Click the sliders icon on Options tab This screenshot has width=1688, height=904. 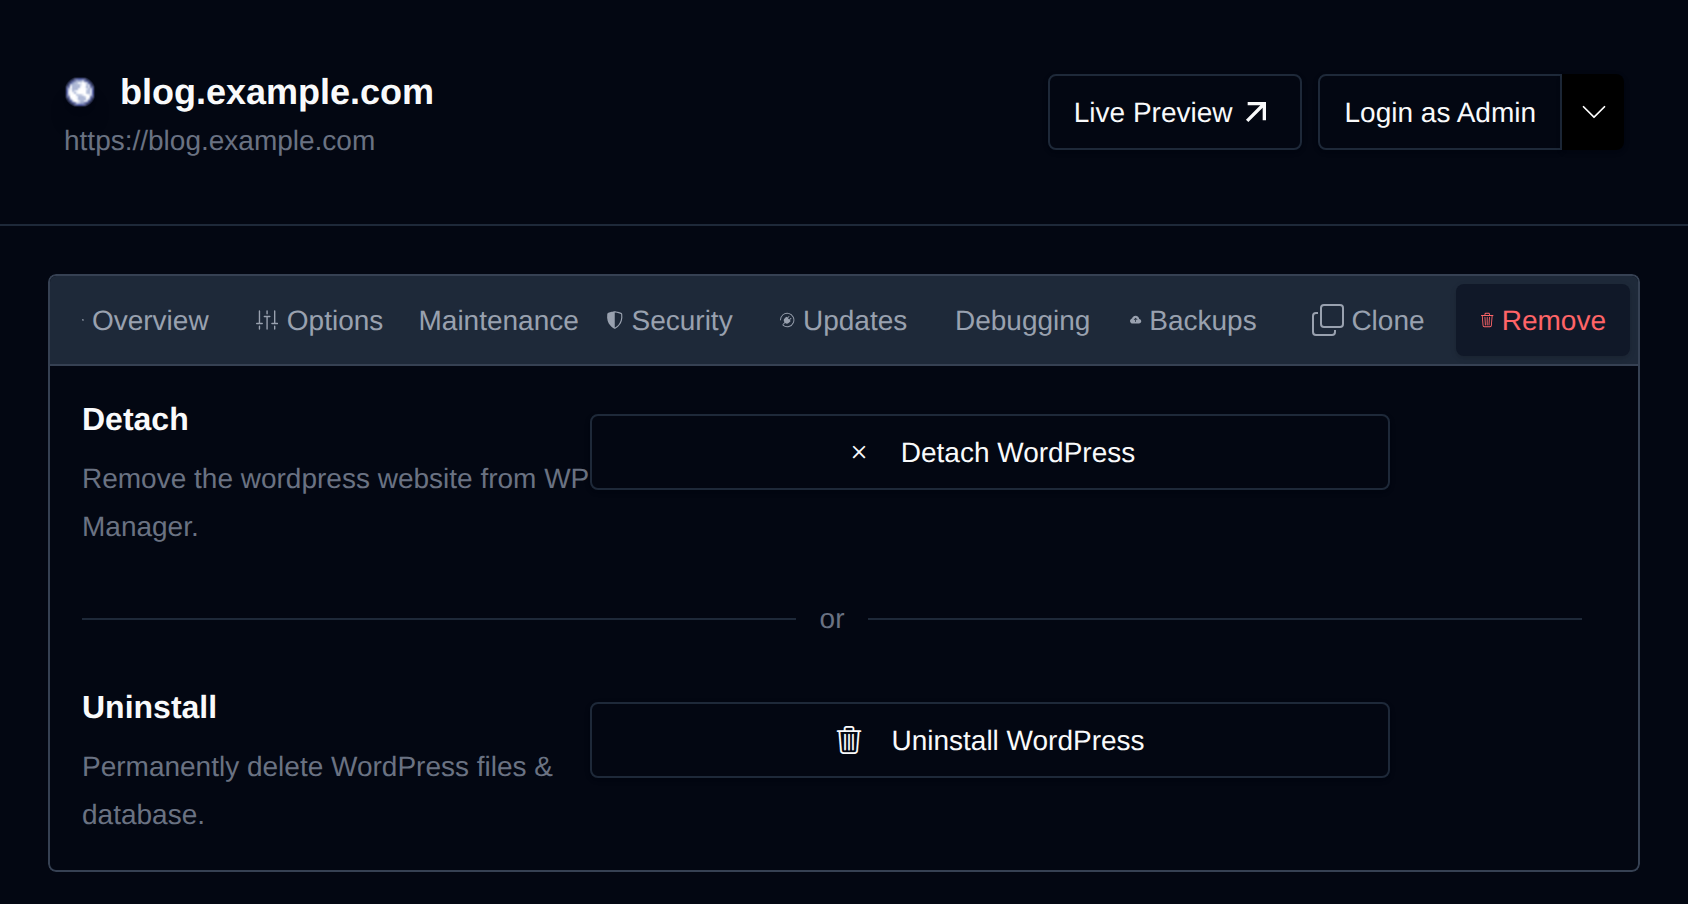point(267,320)
